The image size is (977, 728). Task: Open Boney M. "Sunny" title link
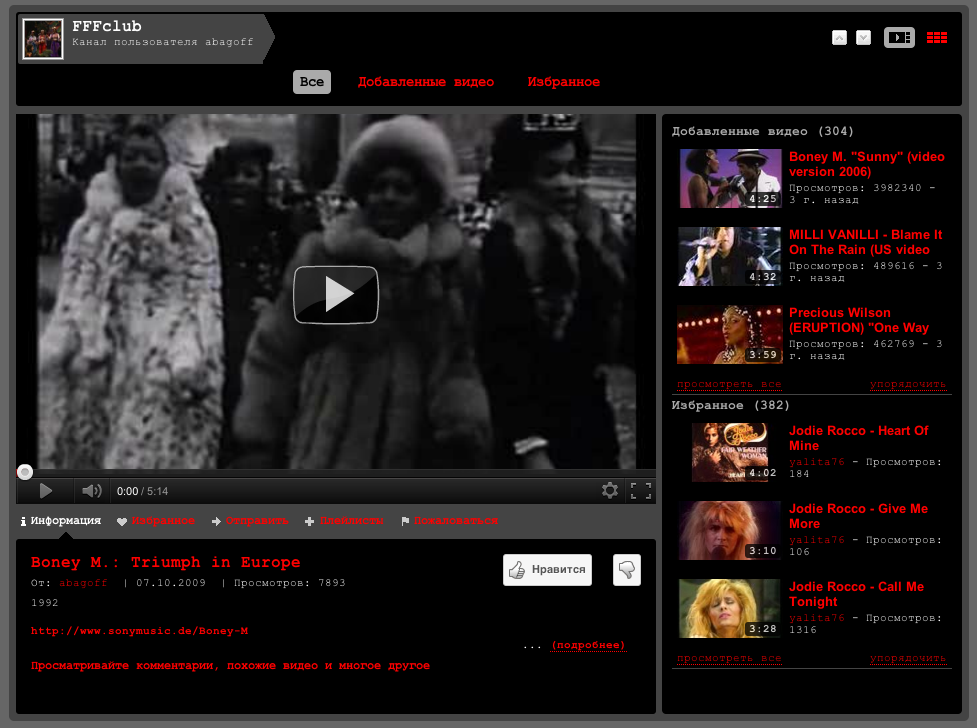click(867, 165)
